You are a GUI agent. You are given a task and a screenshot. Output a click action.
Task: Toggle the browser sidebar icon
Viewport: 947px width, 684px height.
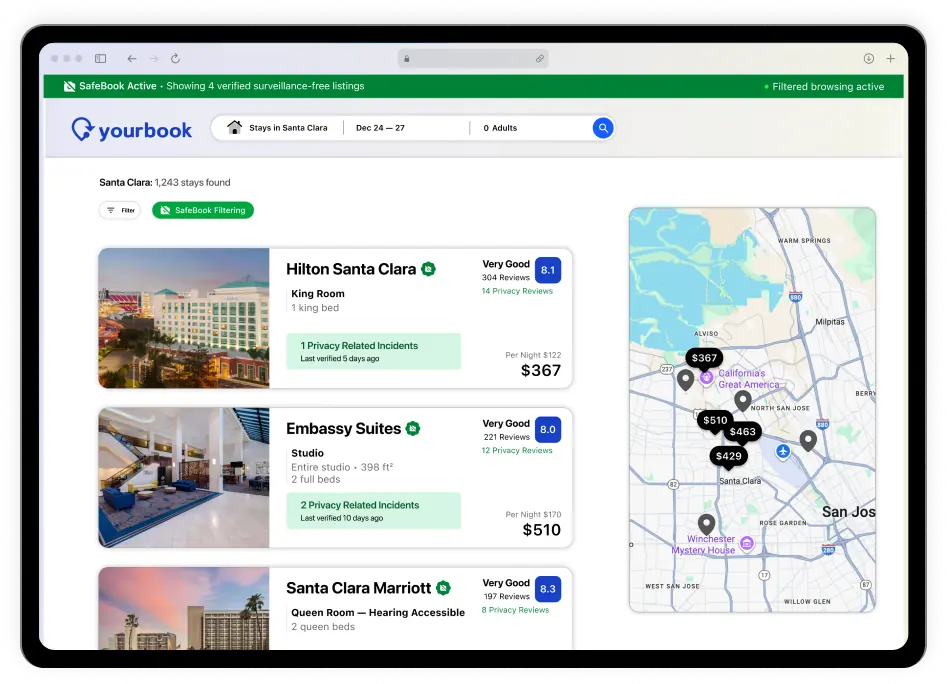coord(100,59)
